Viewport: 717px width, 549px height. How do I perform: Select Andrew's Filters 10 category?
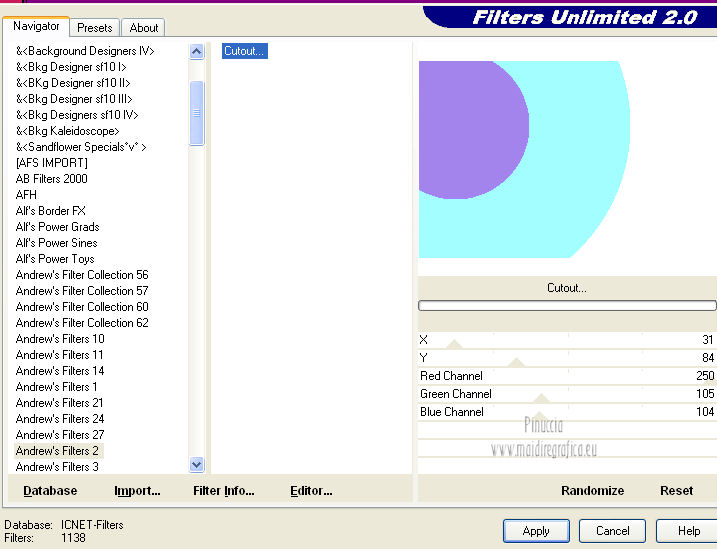60,339
